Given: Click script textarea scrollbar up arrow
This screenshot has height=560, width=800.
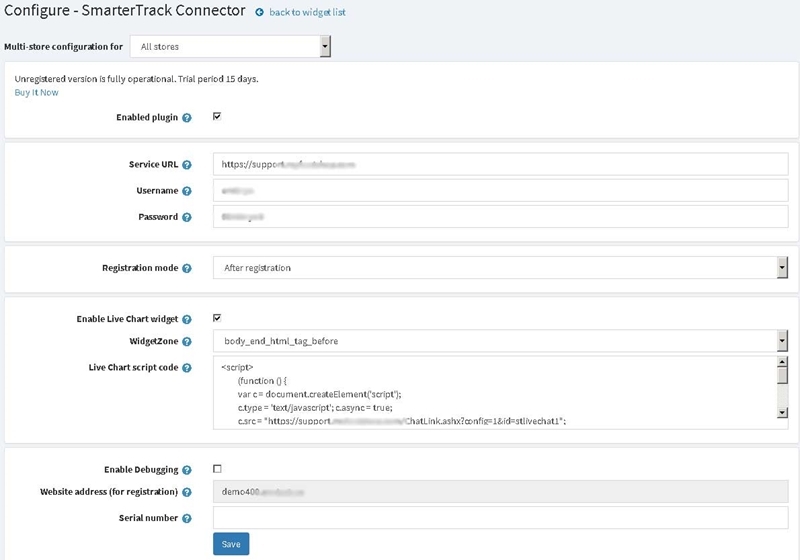Looking at the screenshot, I should (x=782, y=362).
